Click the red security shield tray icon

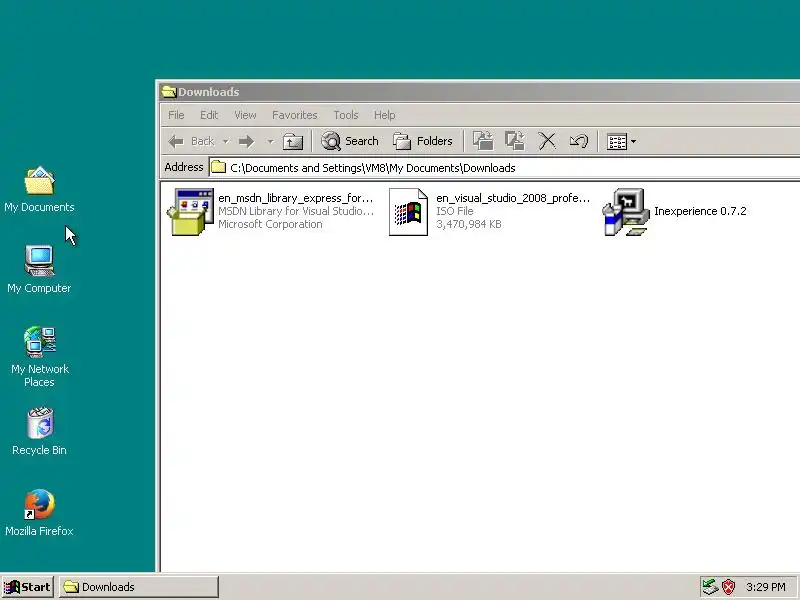coord(729,587)
